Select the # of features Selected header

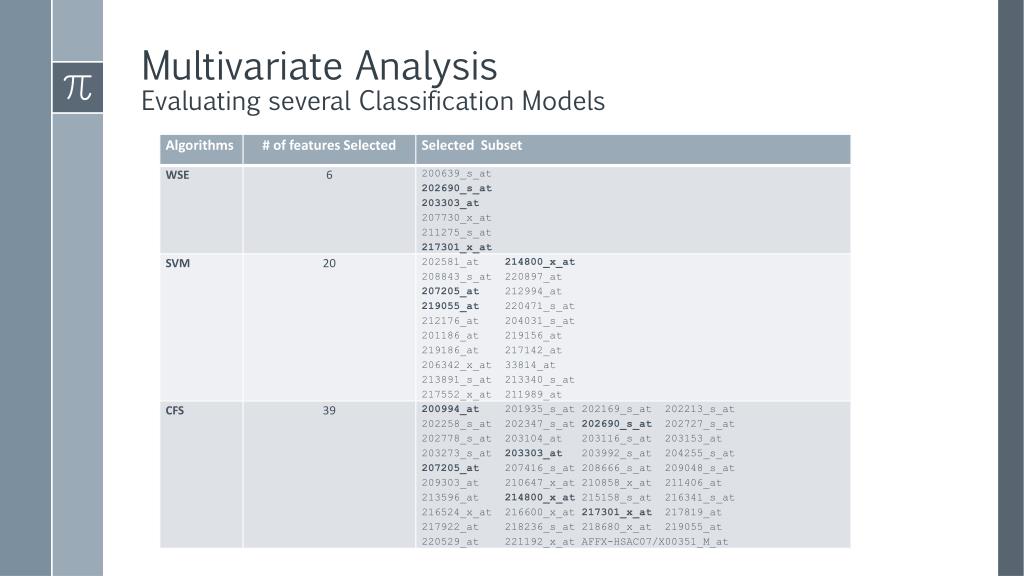coord(329,146)
